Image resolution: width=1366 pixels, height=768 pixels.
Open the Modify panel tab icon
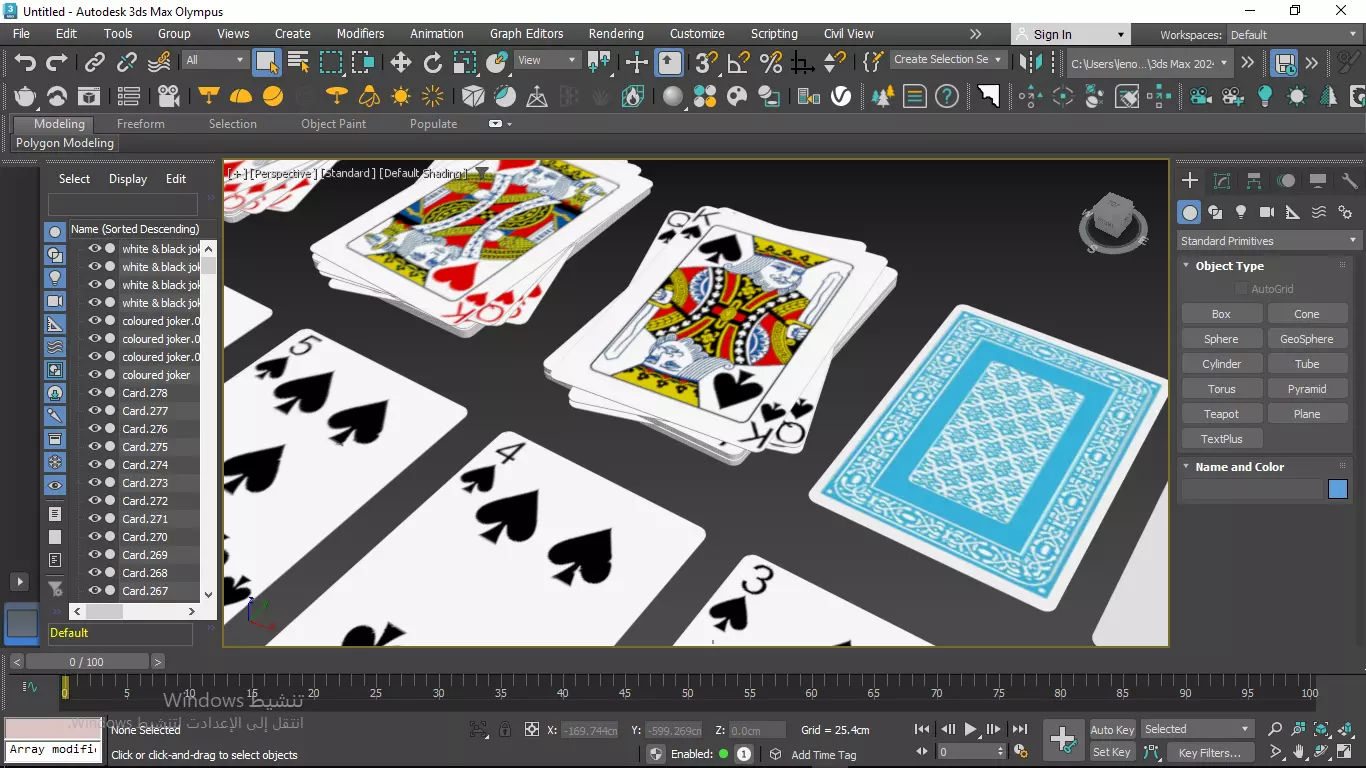tap(1222, 181)
